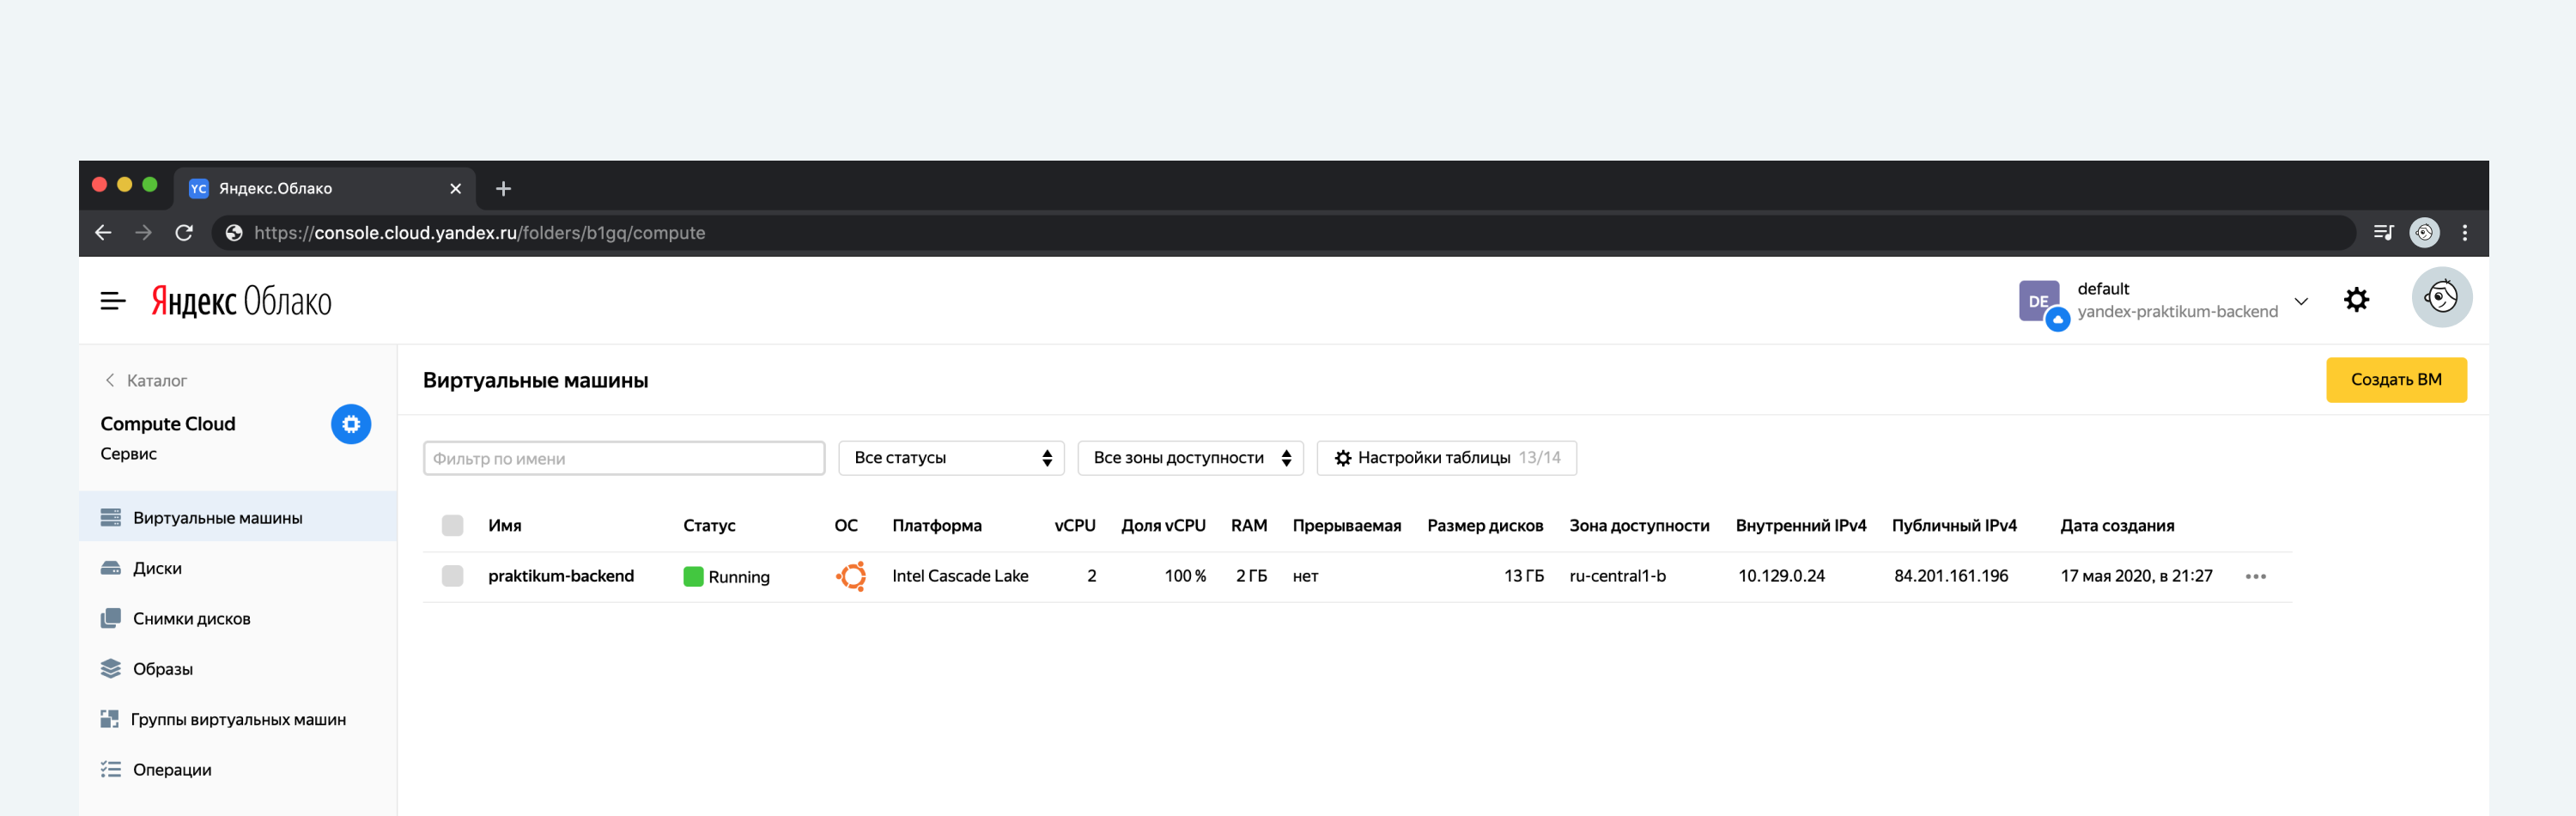Click the vCPU column header

click(x=1075, y=526)
